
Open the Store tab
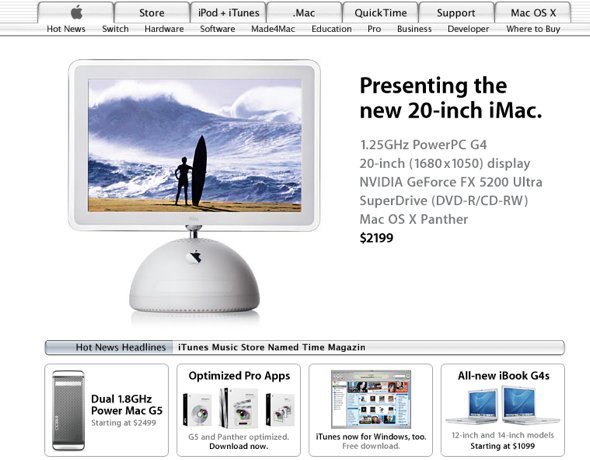152,12
